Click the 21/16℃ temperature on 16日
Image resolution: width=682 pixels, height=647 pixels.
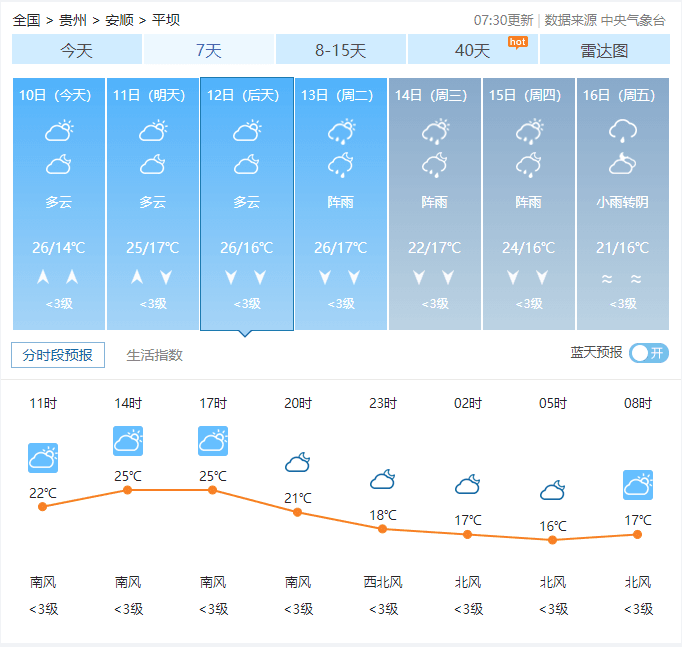click(x=623, y=248)
